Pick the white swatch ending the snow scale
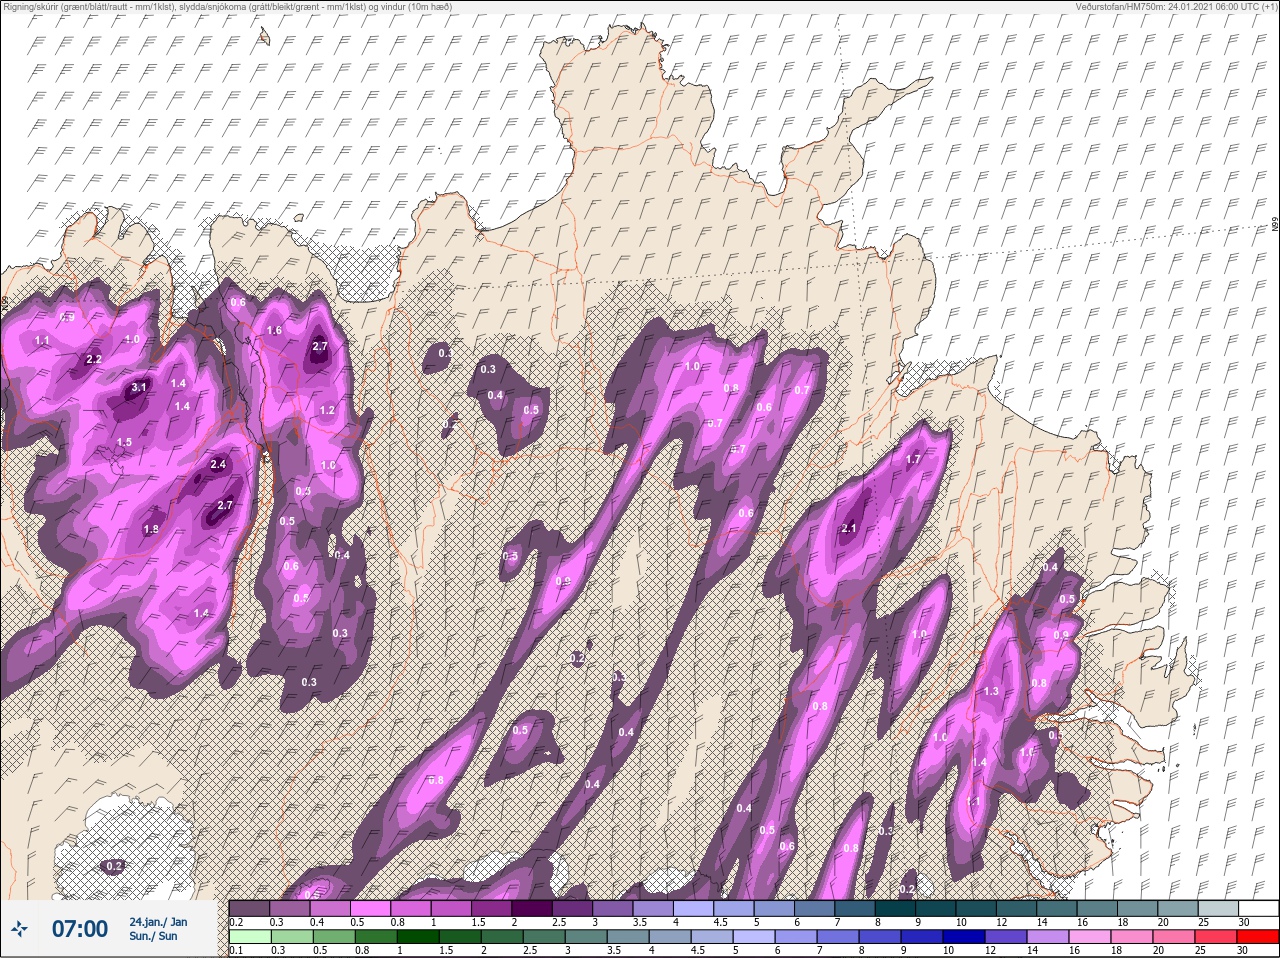This screenshot has width=1280, height=958. 1257,908
